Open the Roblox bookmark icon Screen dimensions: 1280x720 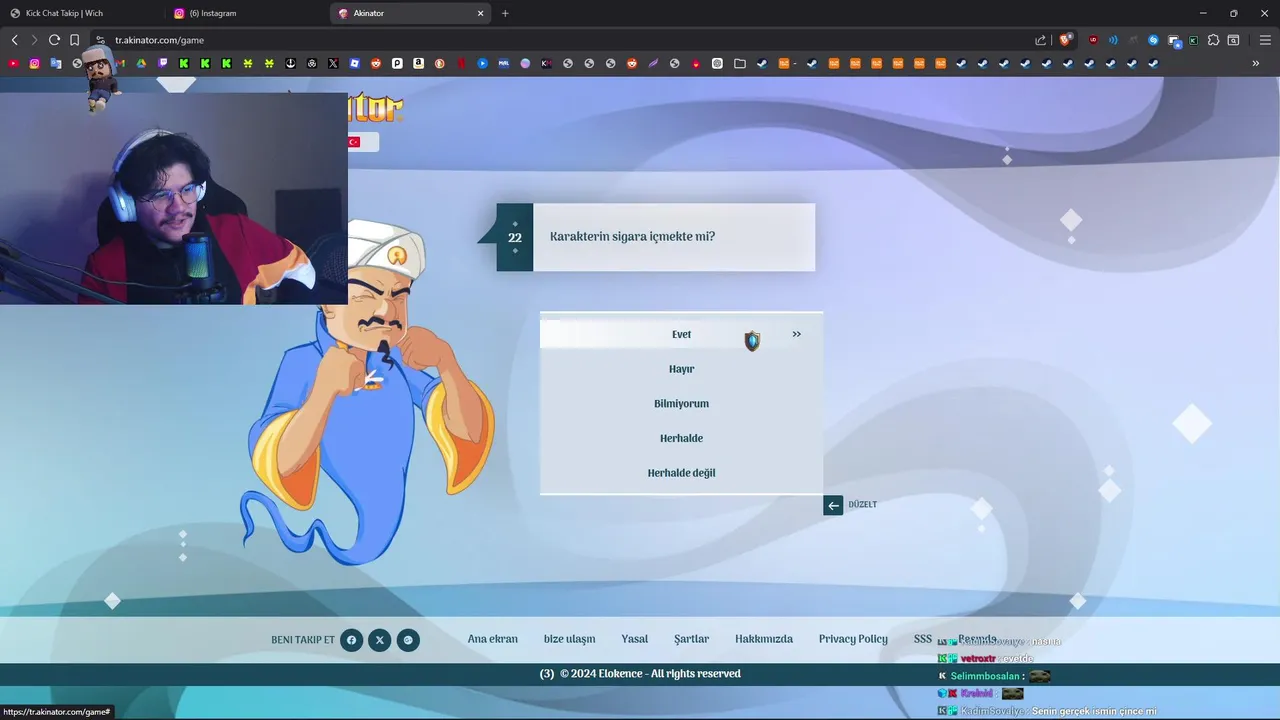tap(355, 63)
